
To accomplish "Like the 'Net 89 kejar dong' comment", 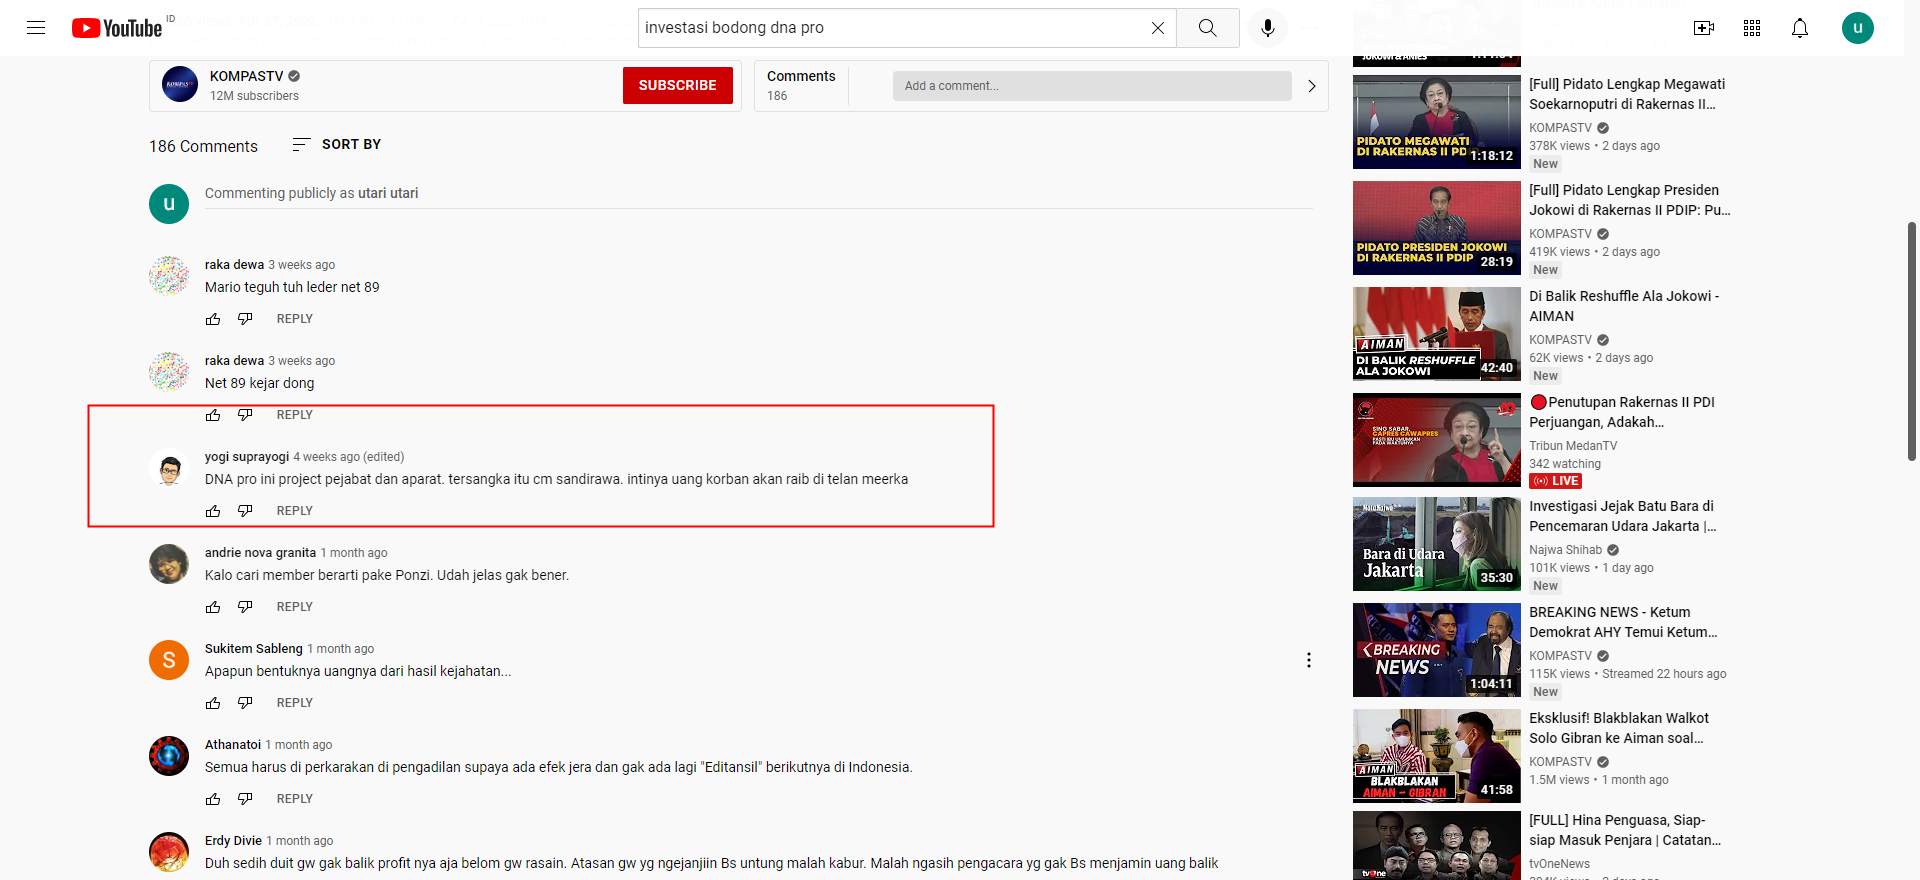I will [x=213, y=415].
